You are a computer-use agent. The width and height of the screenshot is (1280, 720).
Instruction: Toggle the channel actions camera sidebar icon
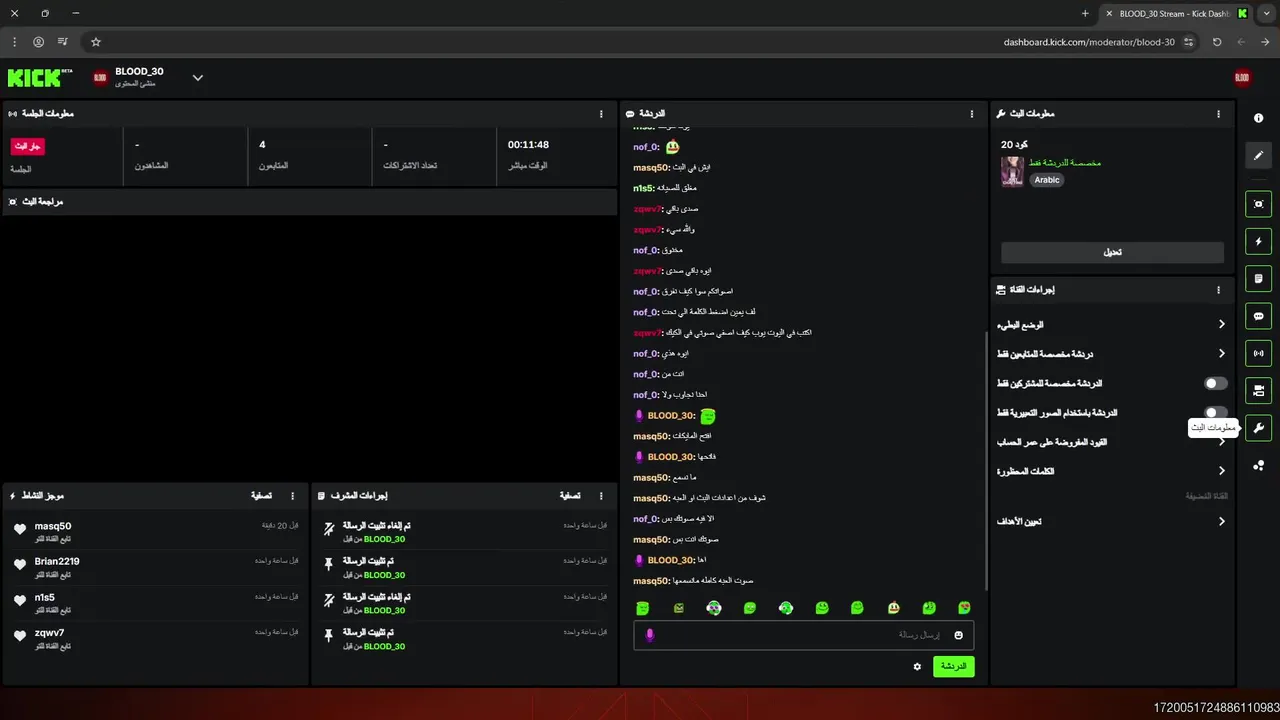pos(1258,390)
